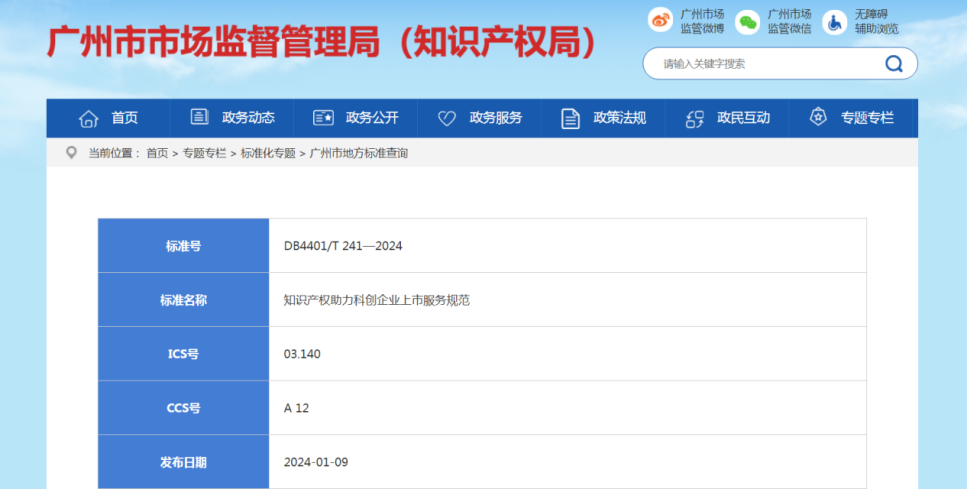Focus the 请输入关键字搜索 search field
Image resolution: width=967 pixels, height=489 pixels.
(760, 64)
